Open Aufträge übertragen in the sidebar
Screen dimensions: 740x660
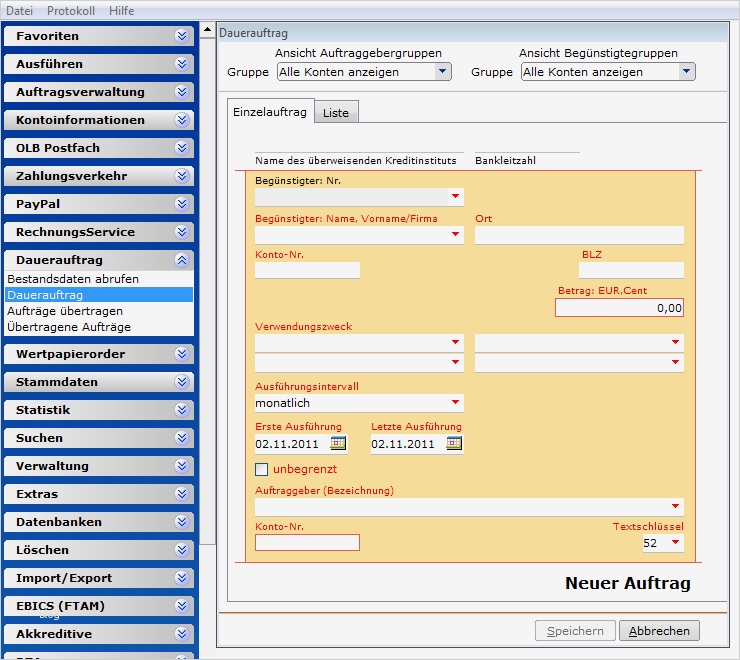[x=99, y=311]
